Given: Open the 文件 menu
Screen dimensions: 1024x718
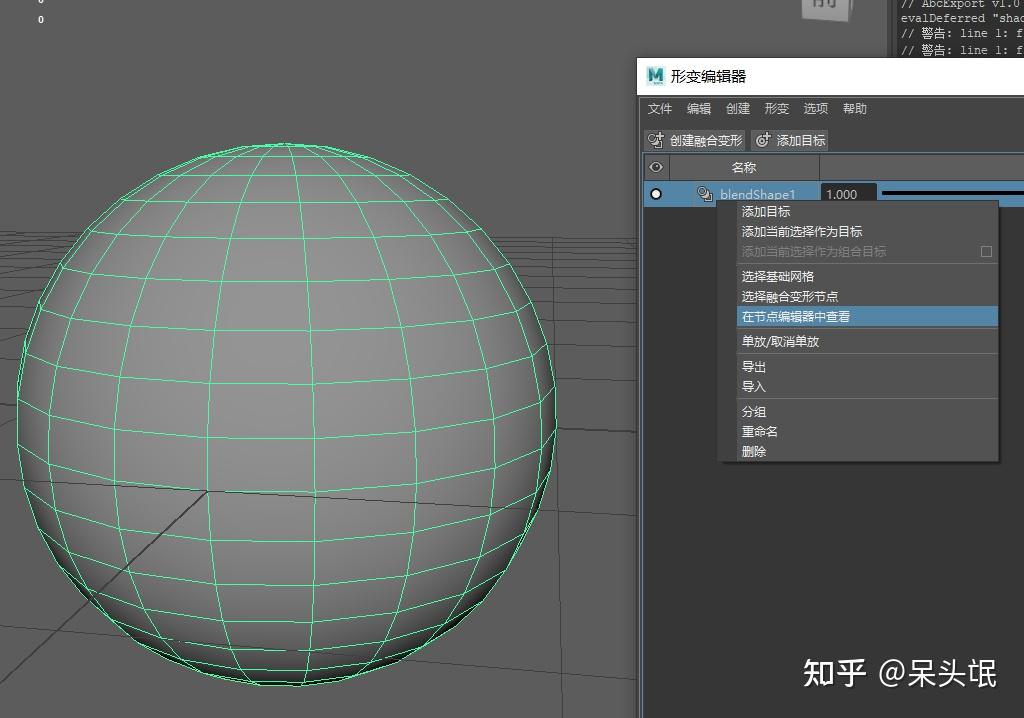Looking at the screenshot, I should [x=659, y=109].
